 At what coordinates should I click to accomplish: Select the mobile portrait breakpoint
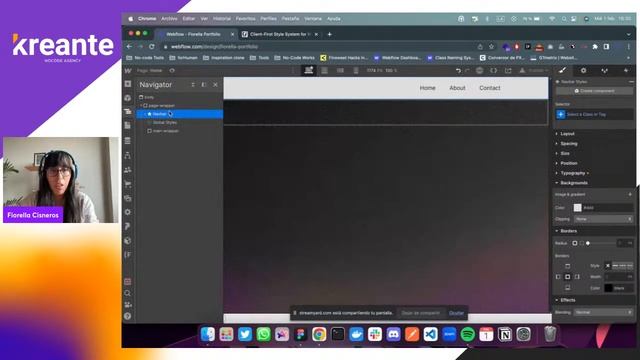coord(356,70)
